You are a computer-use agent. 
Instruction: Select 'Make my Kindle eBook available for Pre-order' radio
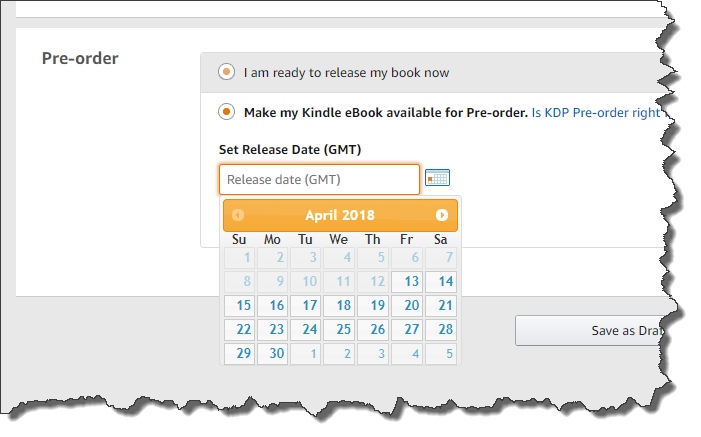[226, 111]
